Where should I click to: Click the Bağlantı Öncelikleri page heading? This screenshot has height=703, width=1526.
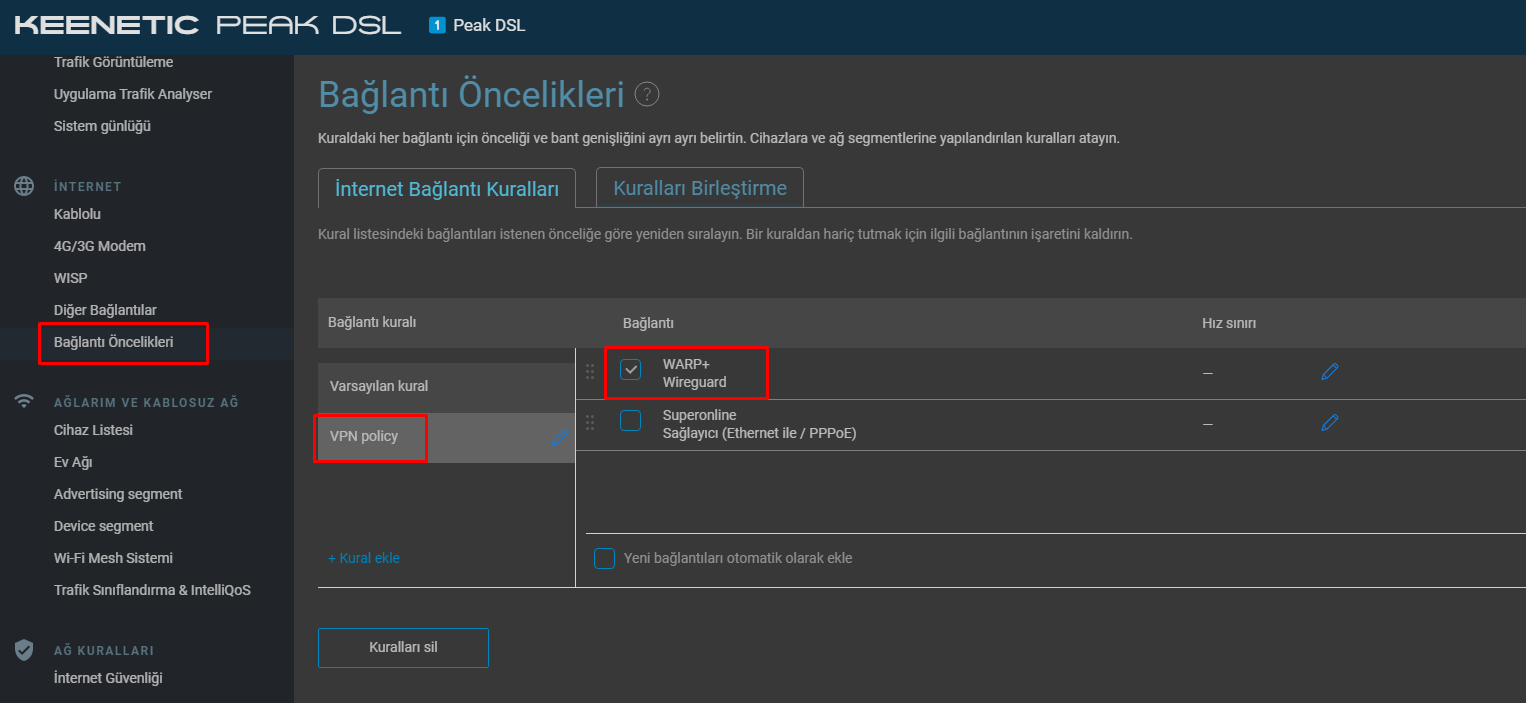[x=471, y=95]
